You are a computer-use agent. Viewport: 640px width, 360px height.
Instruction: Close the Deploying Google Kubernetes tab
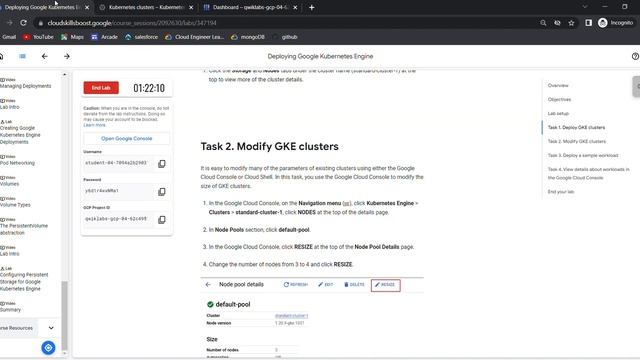[x=87, y=7]
